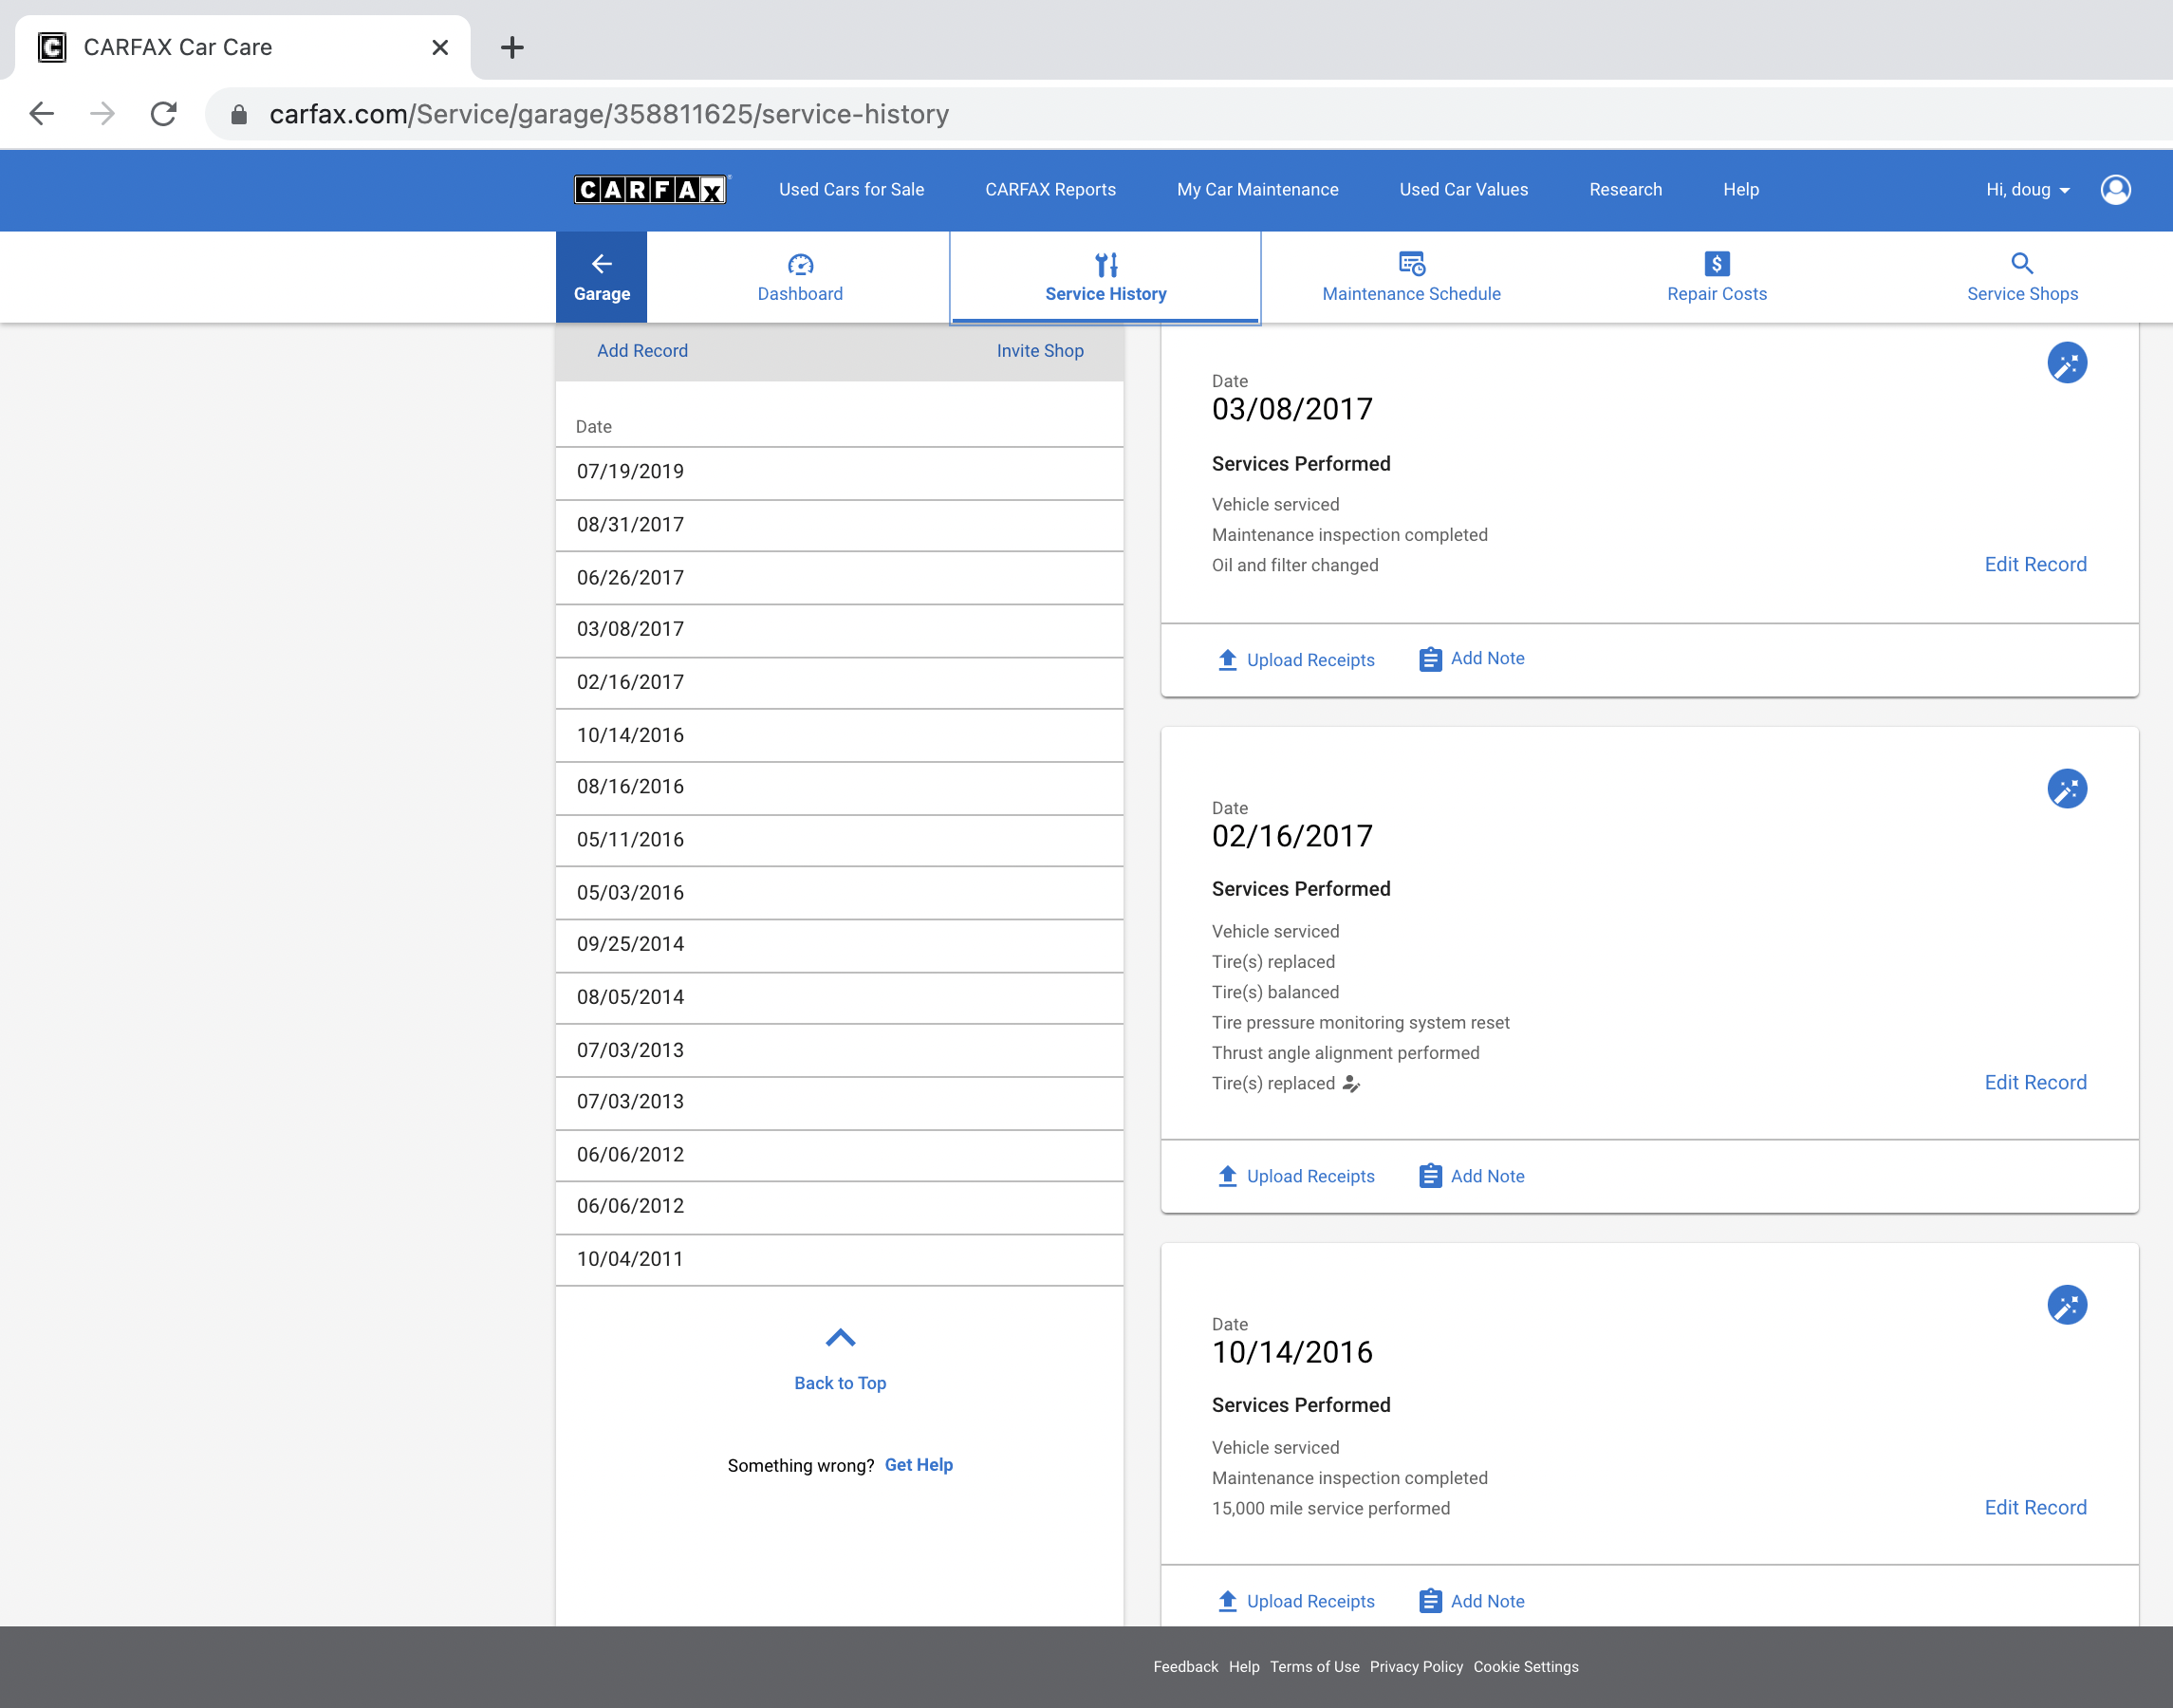Click the browser forward arrow
Image resolution: width=2173 pixels, height=1708 pixels.
[x=102, y=114]
